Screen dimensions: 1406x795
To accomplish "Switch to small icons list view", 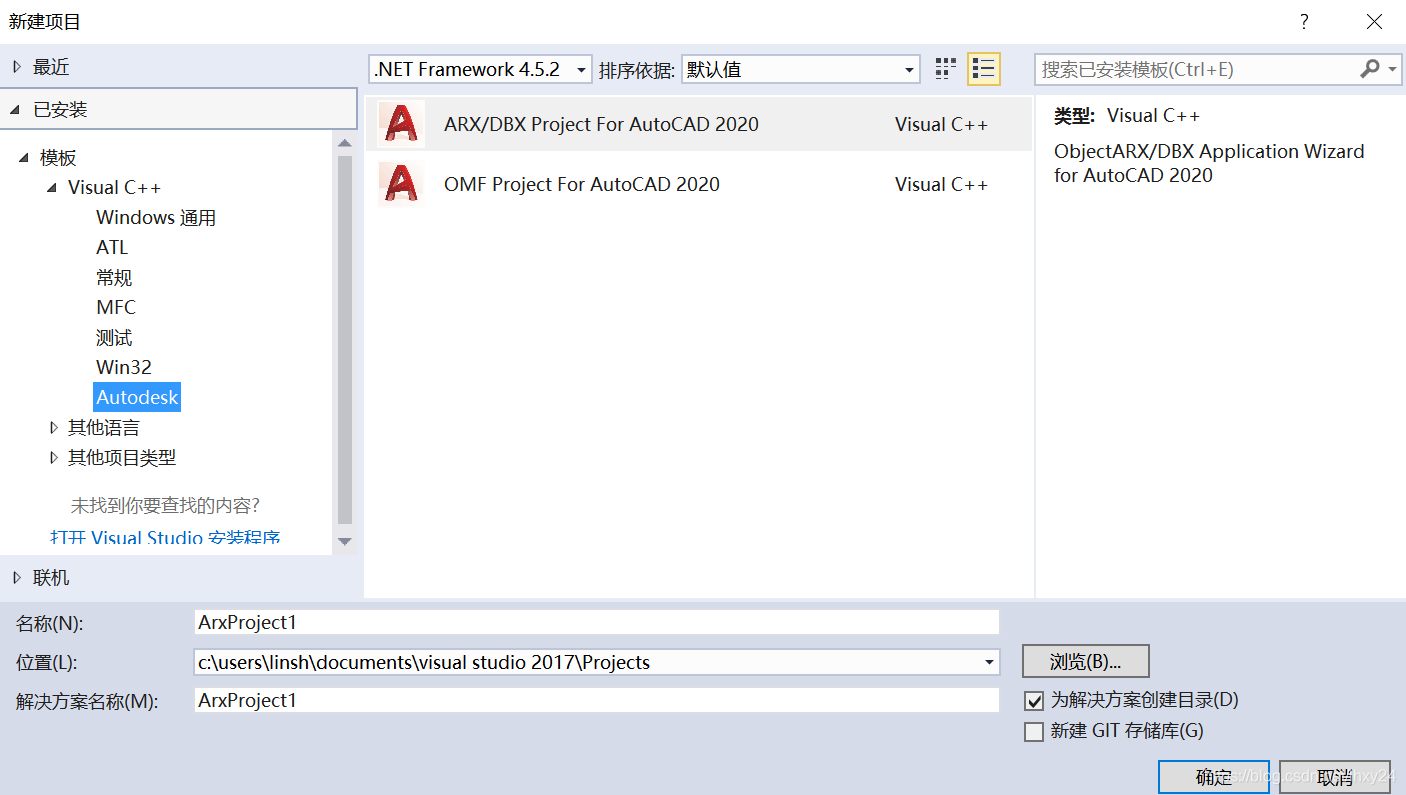I will [x=984, y=69].
